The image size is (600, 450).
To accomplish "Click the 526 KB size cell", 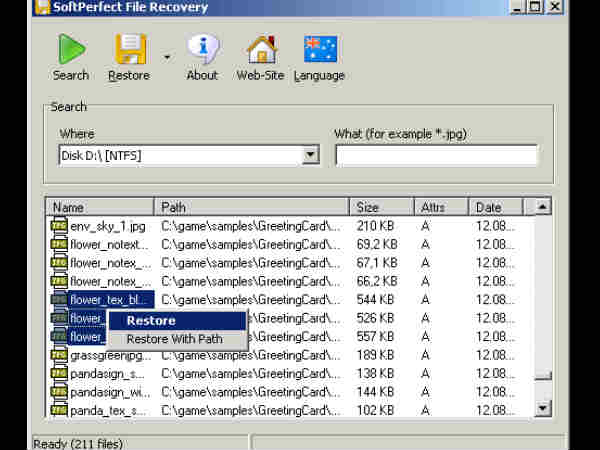I will click(x=375, y=318).
